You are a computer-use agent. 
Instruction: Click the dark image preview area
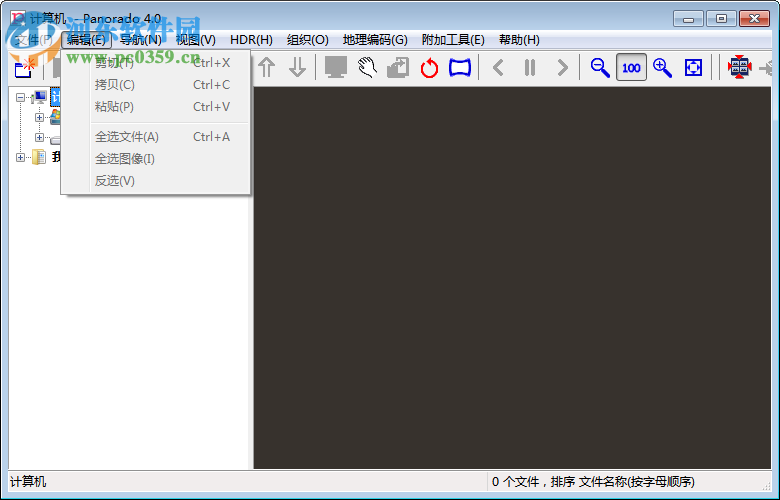tap(512, 278)
